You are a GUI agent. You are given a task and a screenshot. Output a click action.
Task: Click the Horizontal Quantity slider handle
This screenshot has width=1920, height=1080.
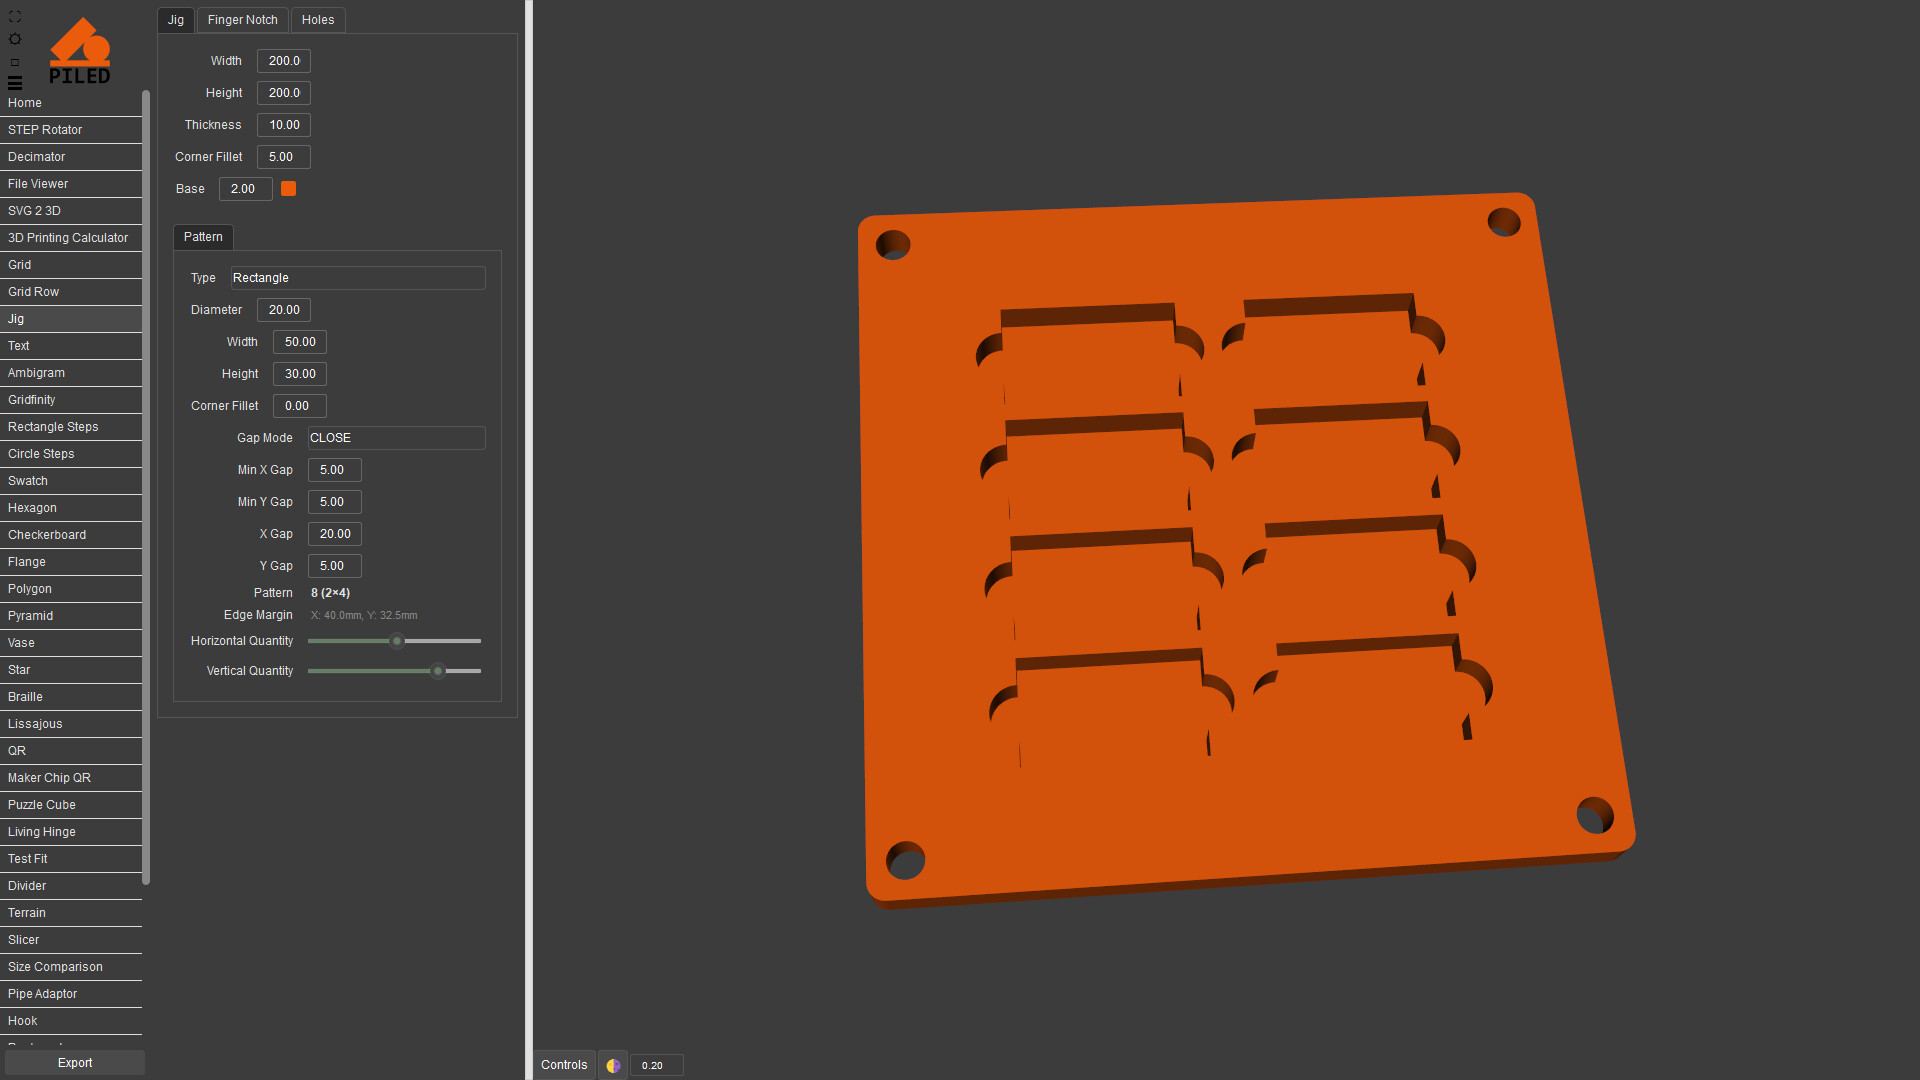point(397,641)
